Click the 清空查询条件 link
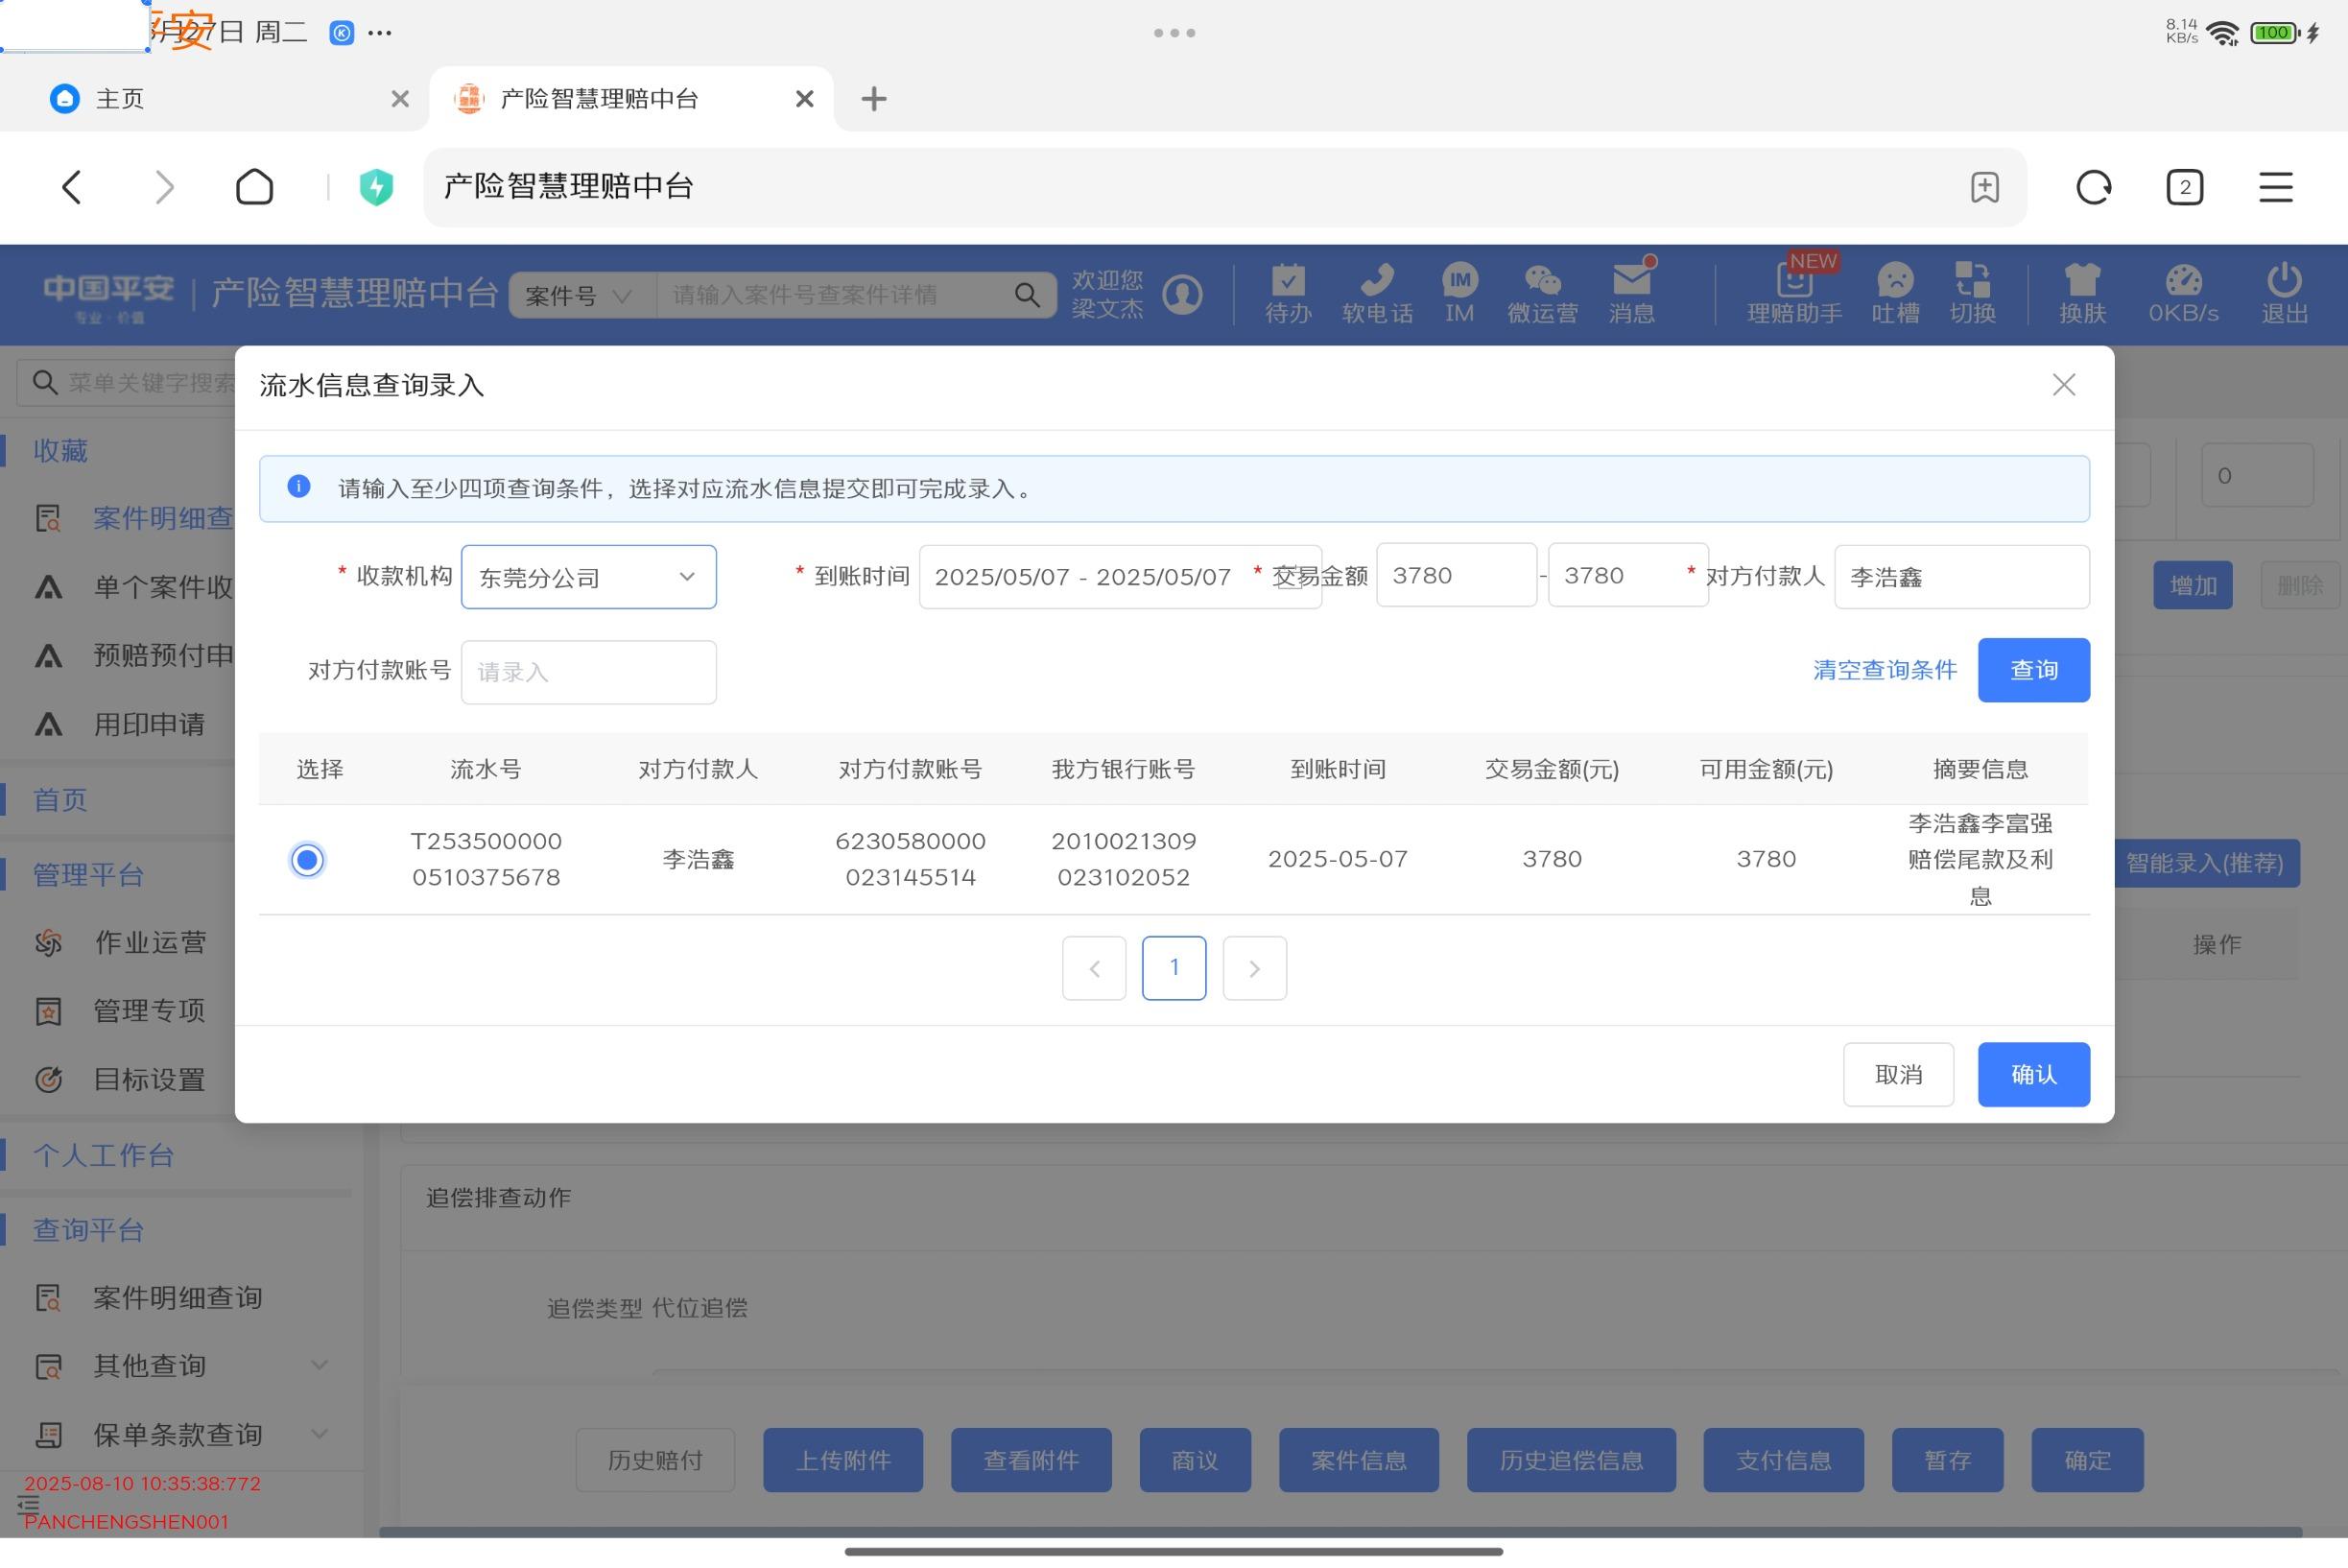 click(x=1884, y=670)
